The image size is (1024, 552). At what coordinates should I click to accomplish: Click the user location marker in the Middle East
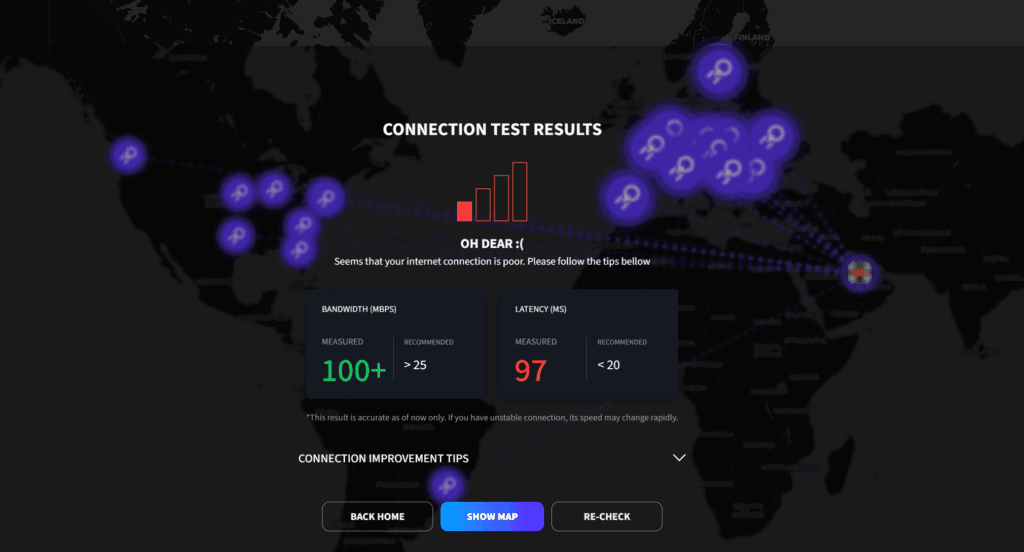point(859,272)
